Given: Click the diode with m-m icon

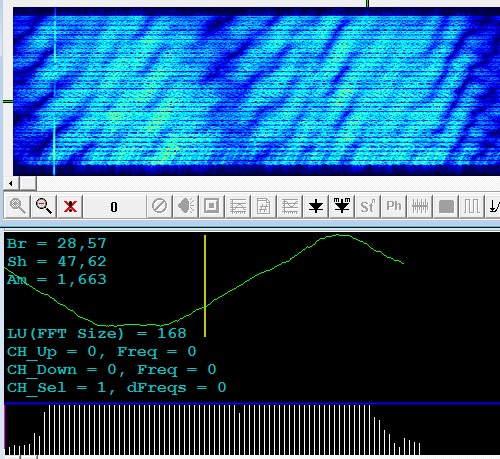Looking at the screenshot, I should pyautogui.click(x=342, y=206).
